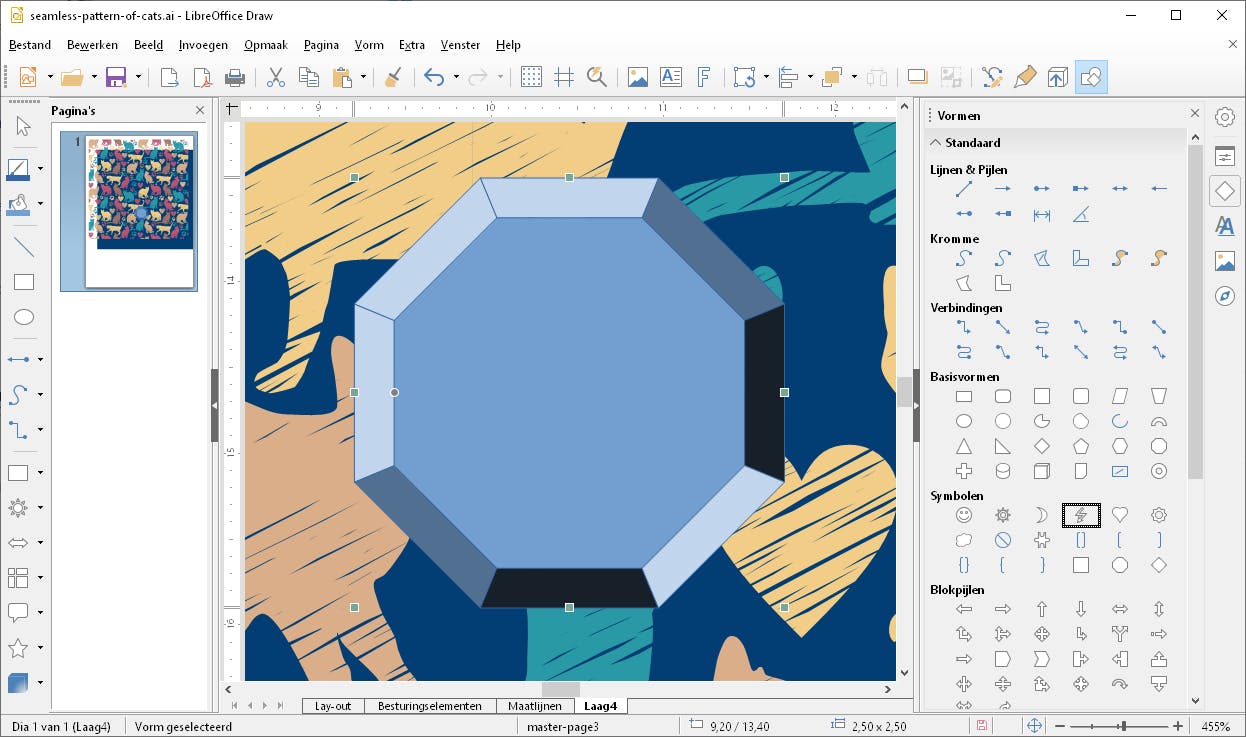
Task: Select the smiley face symbol shape
Action: coord(964,515)
